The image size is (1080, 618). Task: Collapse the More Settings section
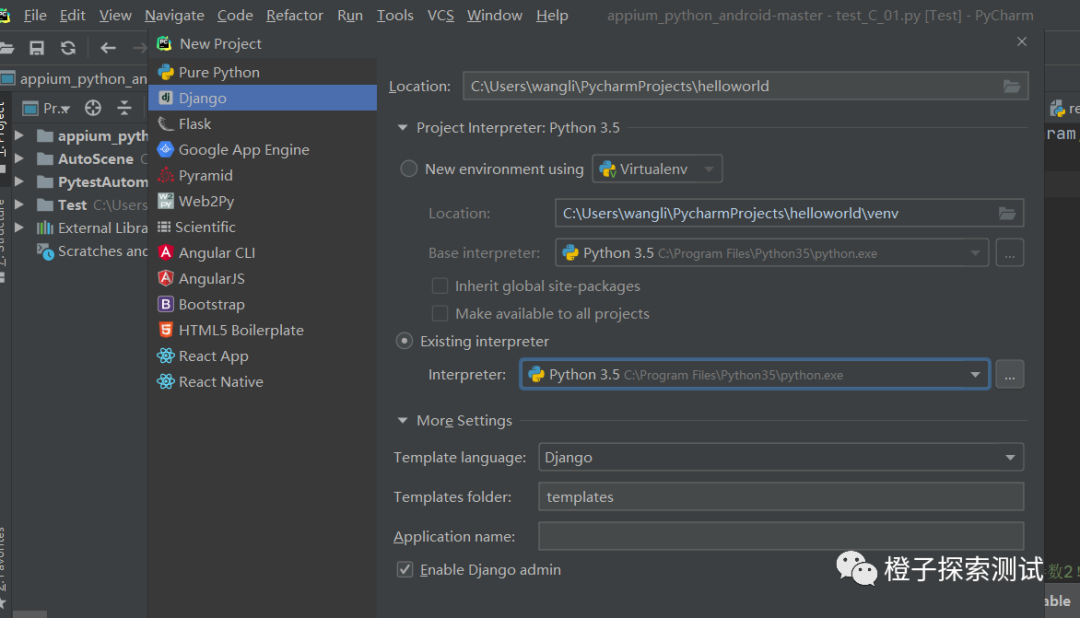tap(403, 420)
